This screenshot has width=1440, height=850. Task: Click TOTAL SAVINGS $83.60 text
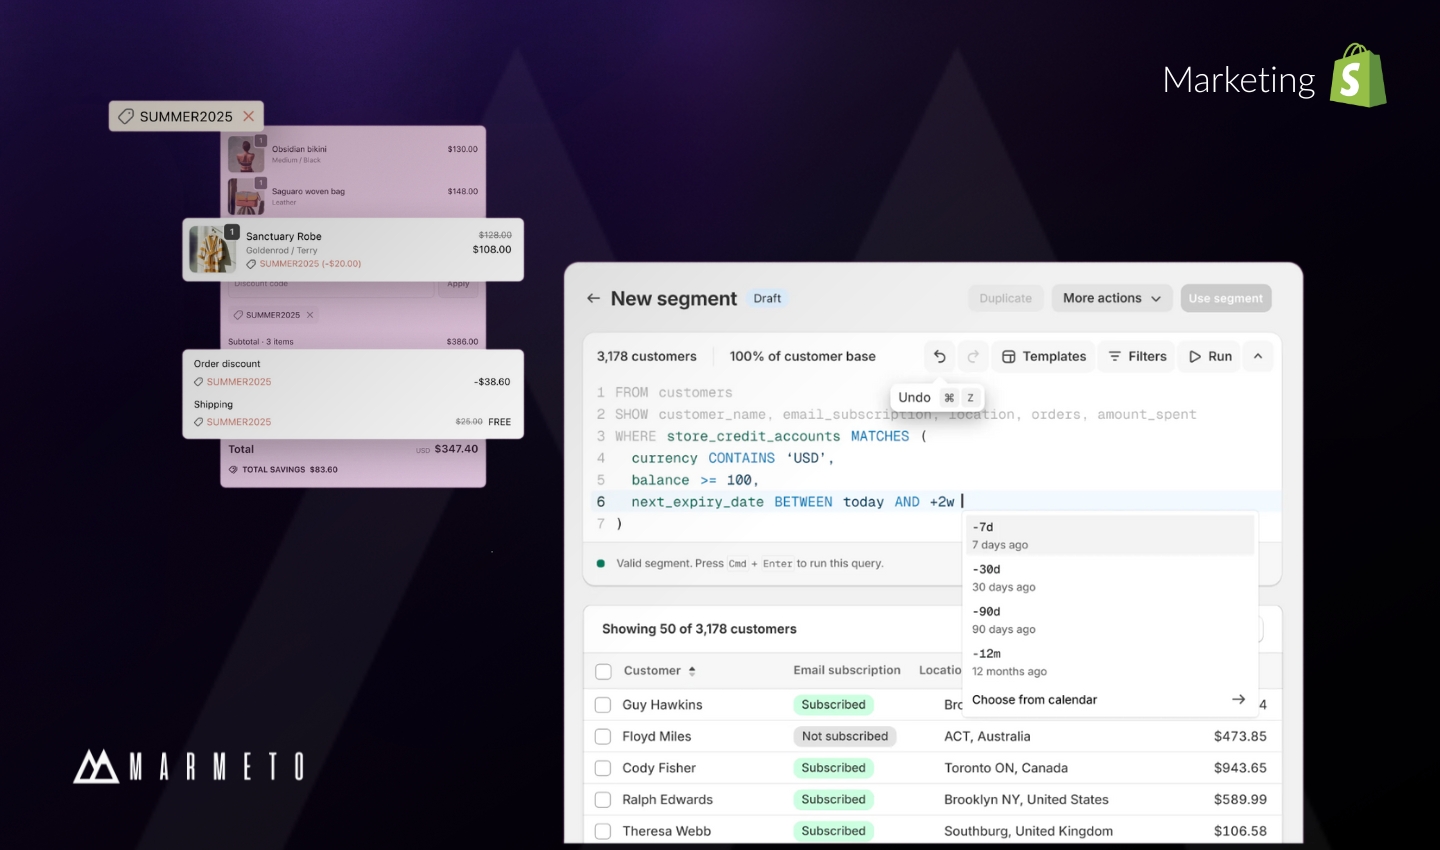tap(289, 469)
